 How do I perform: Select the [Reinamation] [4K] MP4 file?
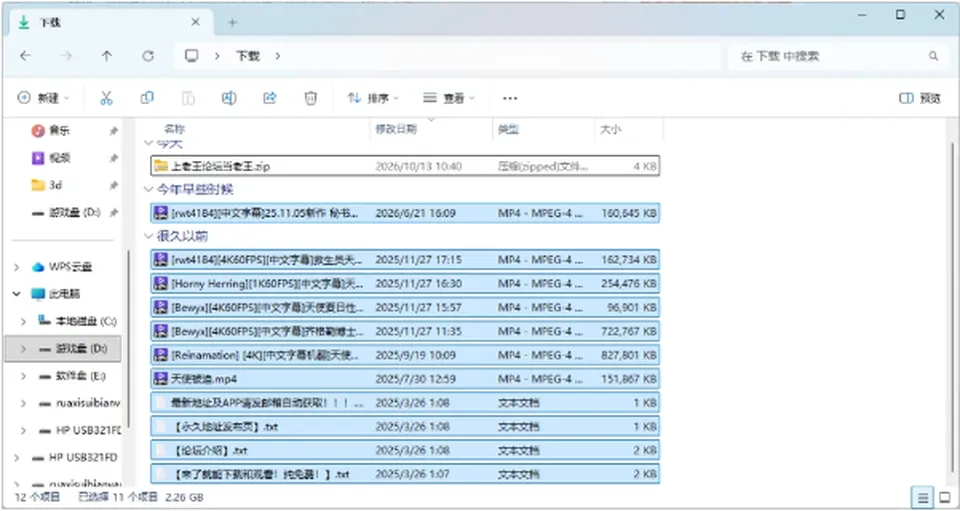coord(405,355)
